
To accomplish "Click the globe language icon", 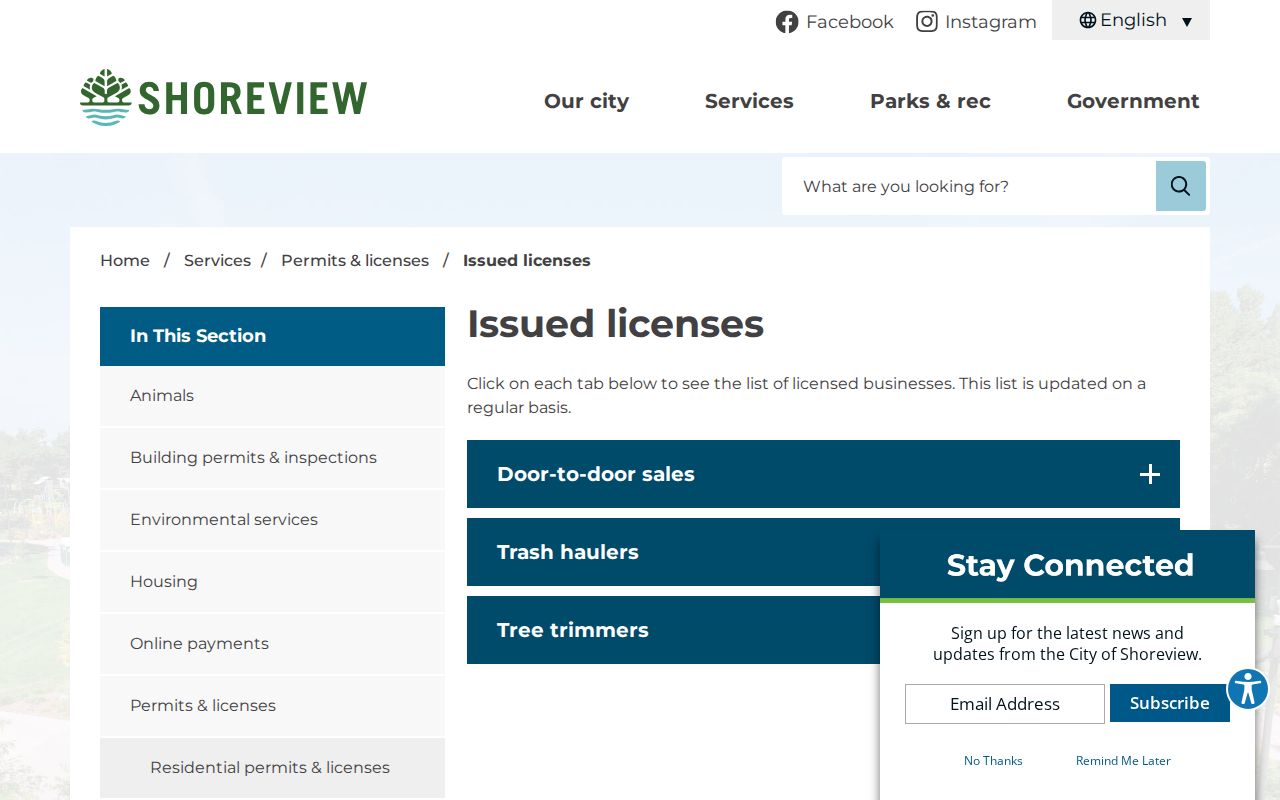I will 1088,20.
